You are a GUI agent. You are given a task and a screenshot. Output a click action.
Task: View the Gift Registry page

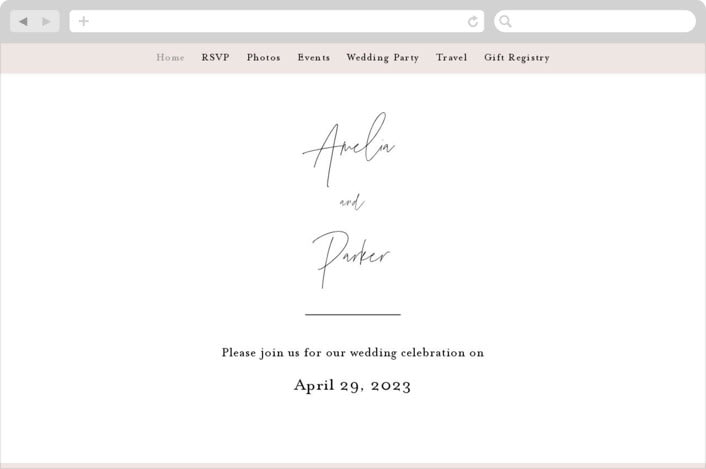click(x=517, y=58)
